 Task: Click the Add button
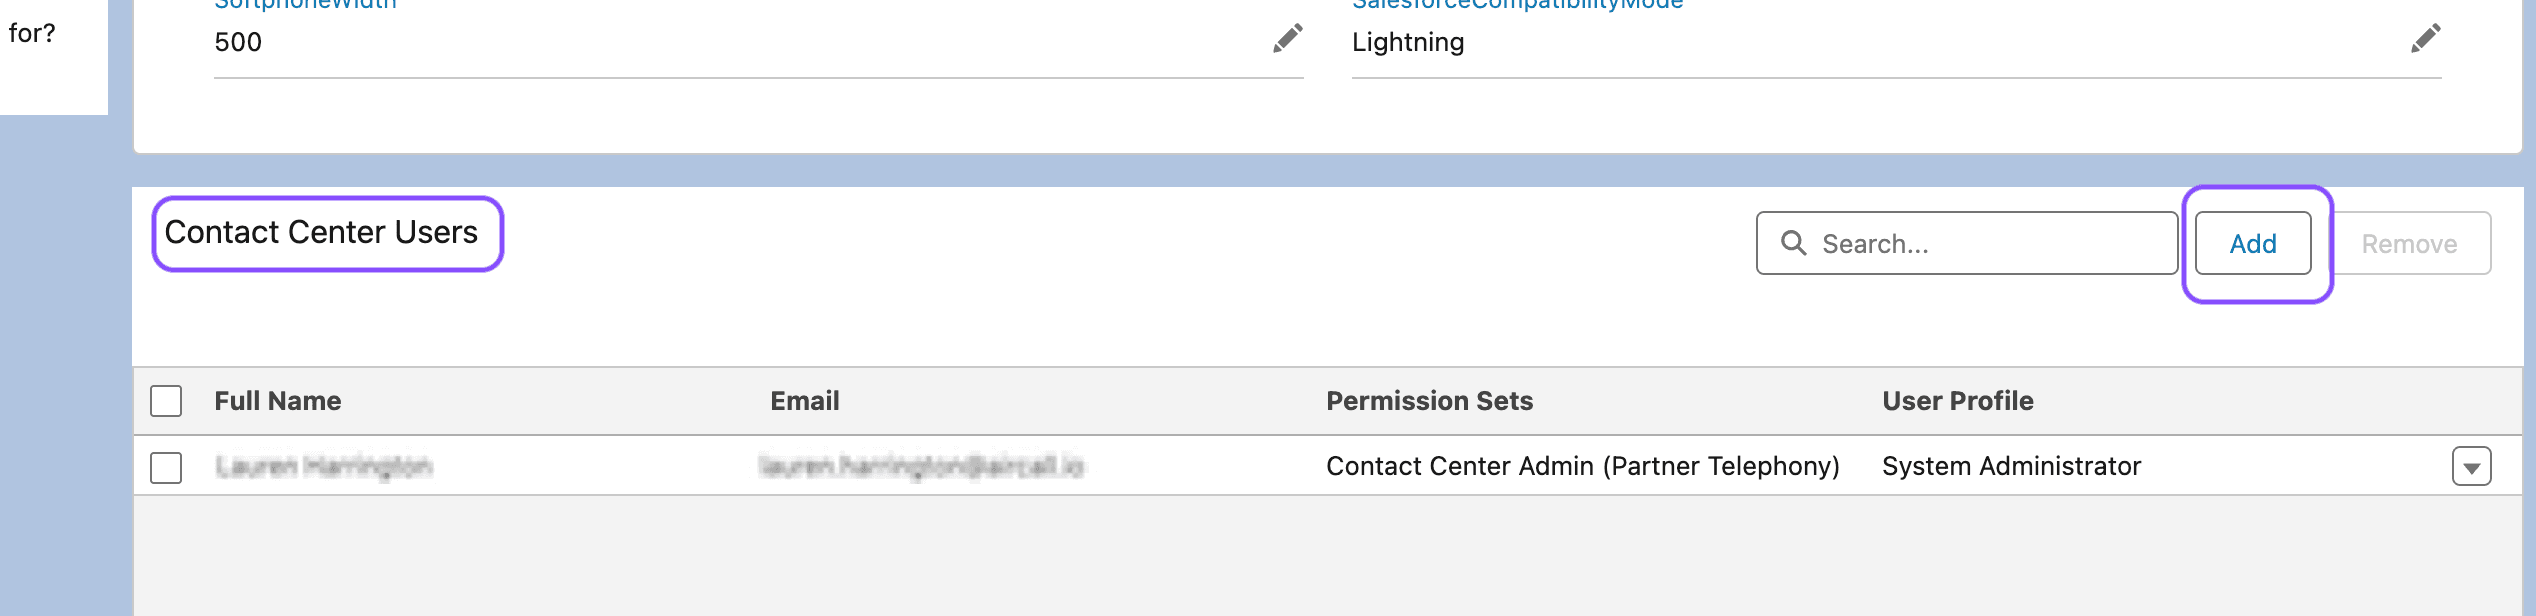(2252, 242)
